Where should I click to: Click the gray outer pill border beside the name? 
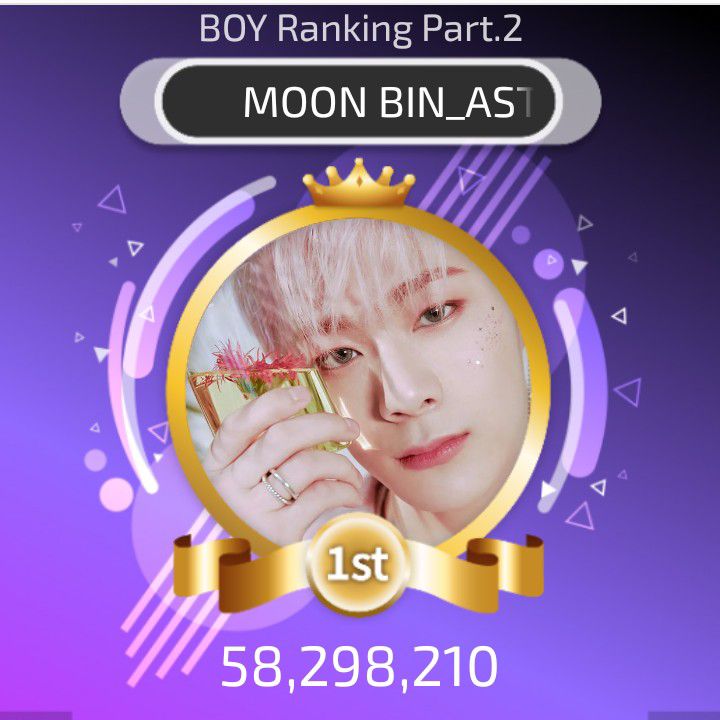138,101
